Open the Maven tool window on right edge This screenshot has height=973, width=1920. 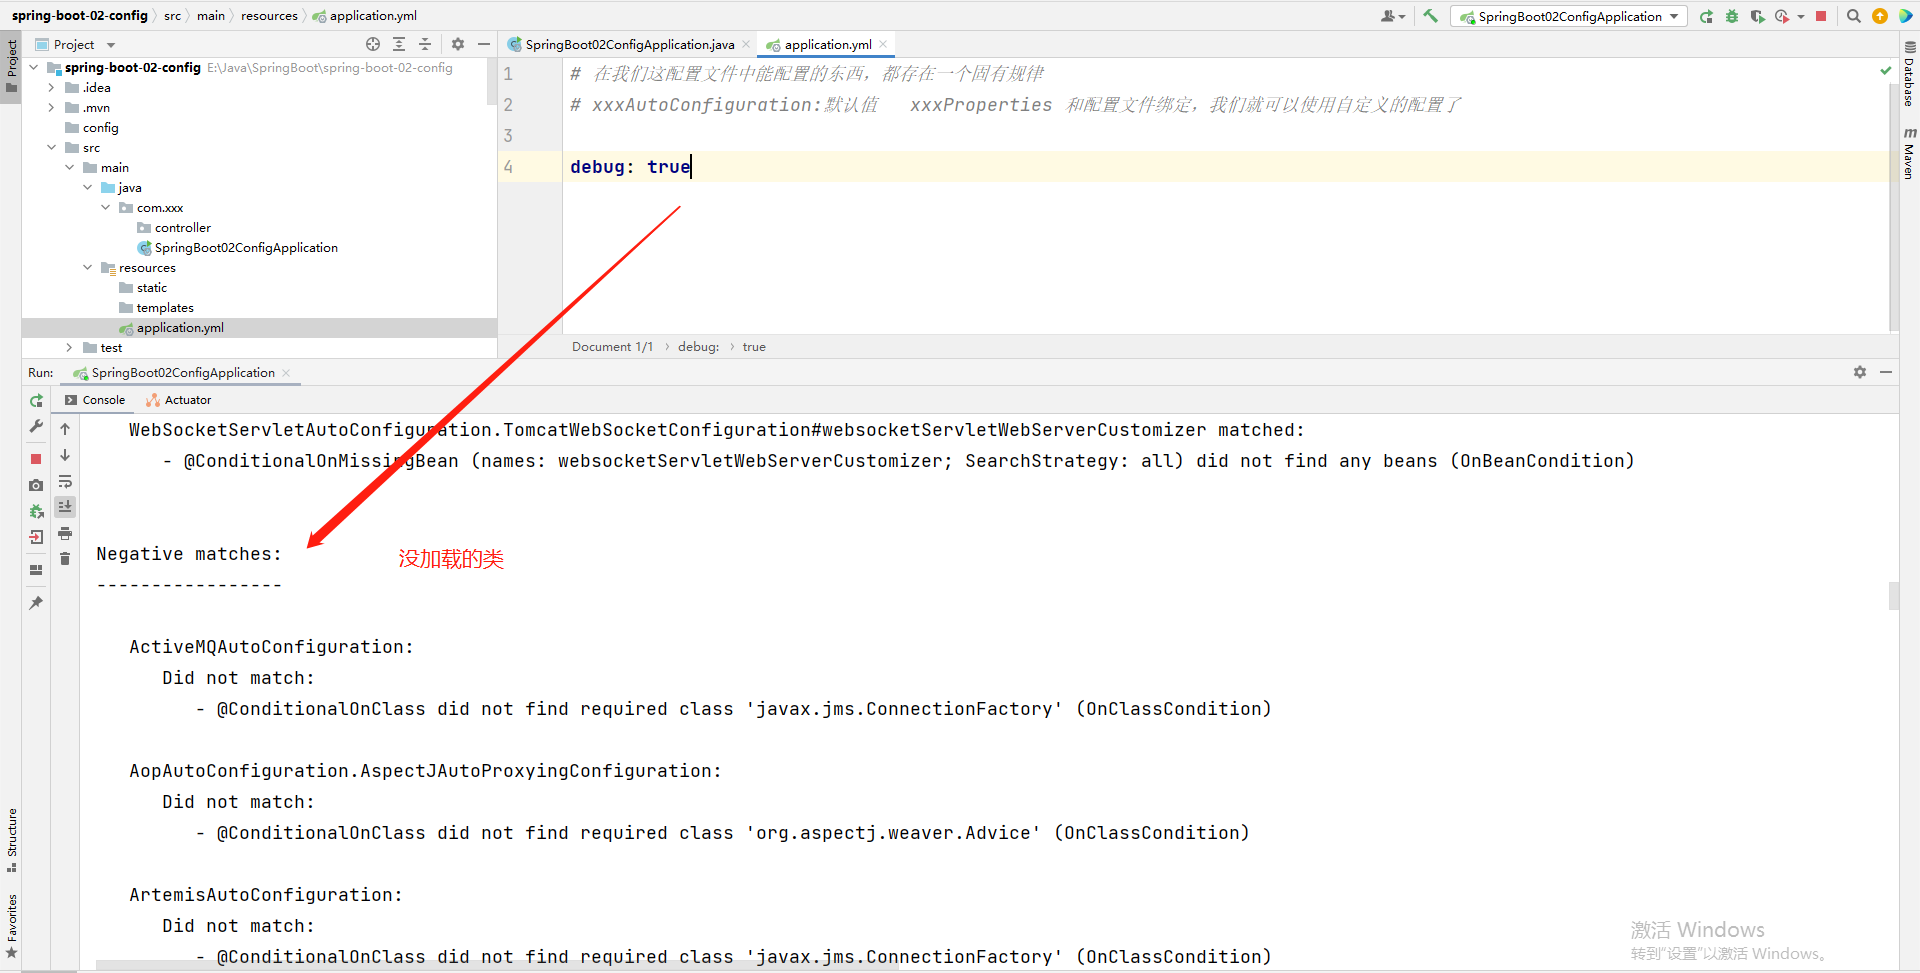1910,153
